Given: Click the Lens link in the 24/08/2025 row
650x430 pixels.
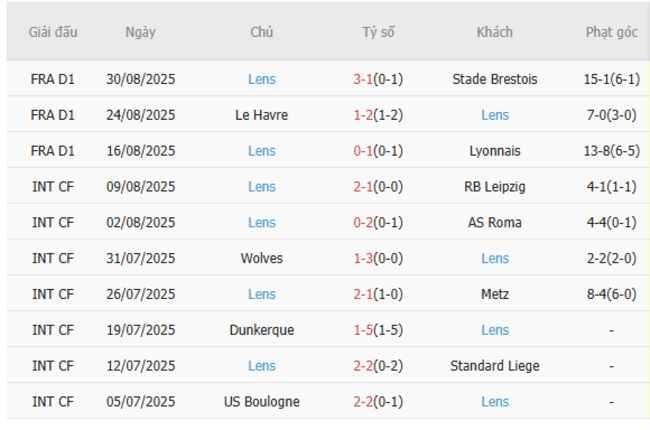Looking at the screenshot, I should click(x=494, y=115).
